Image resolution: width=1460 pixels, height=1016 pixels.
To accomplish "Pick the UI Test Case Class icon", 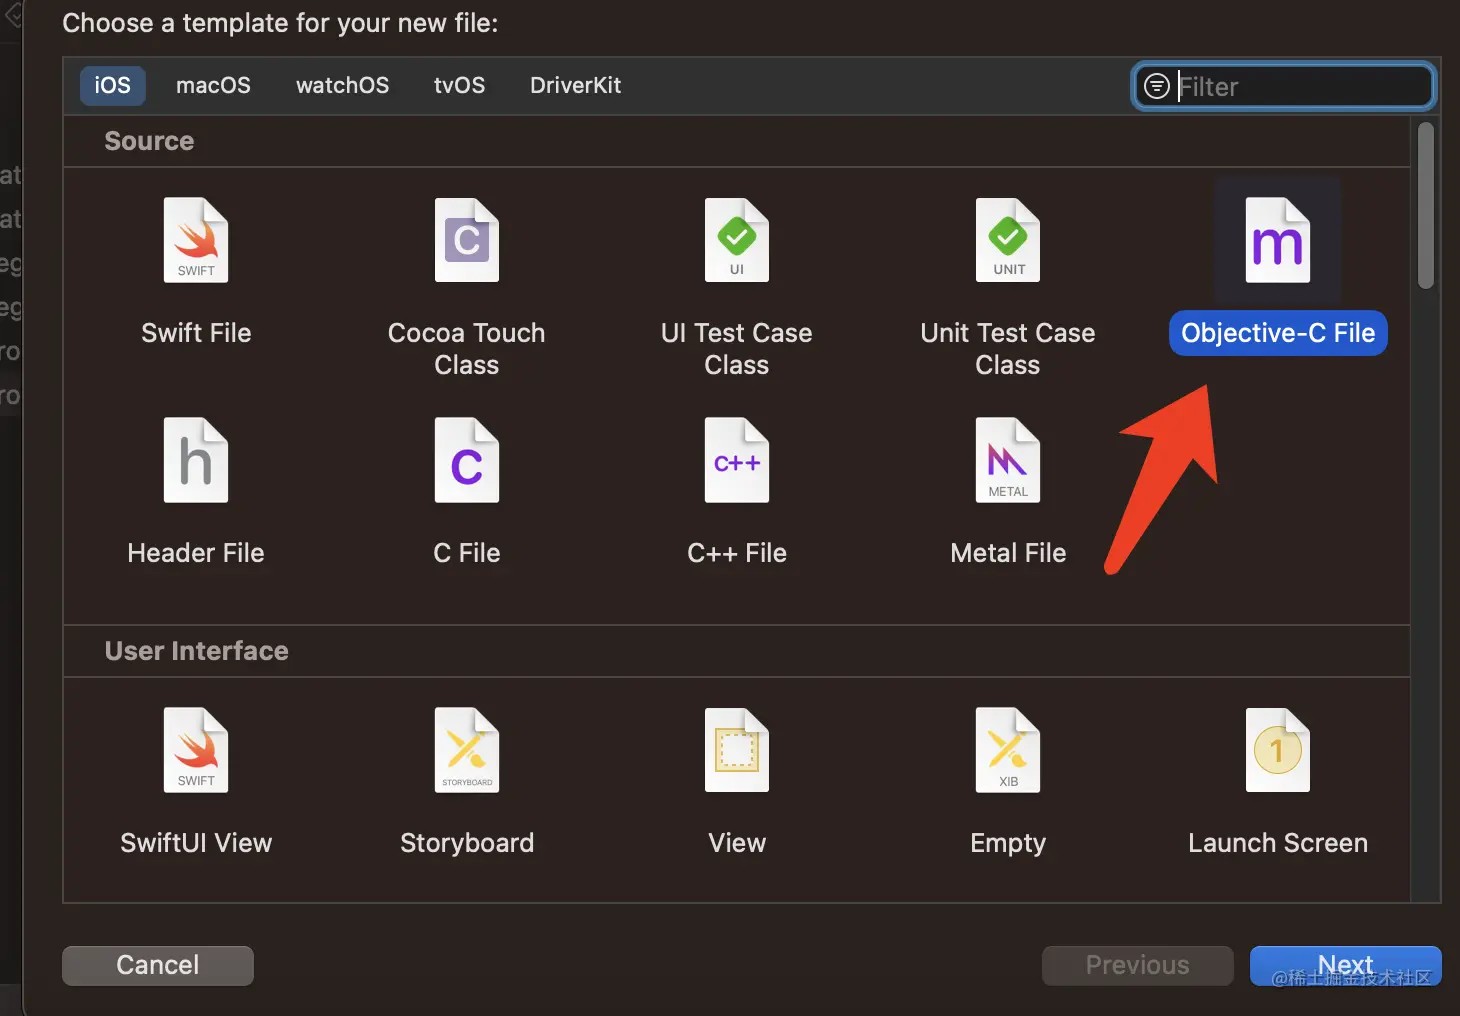I will (x=737, y=240).
